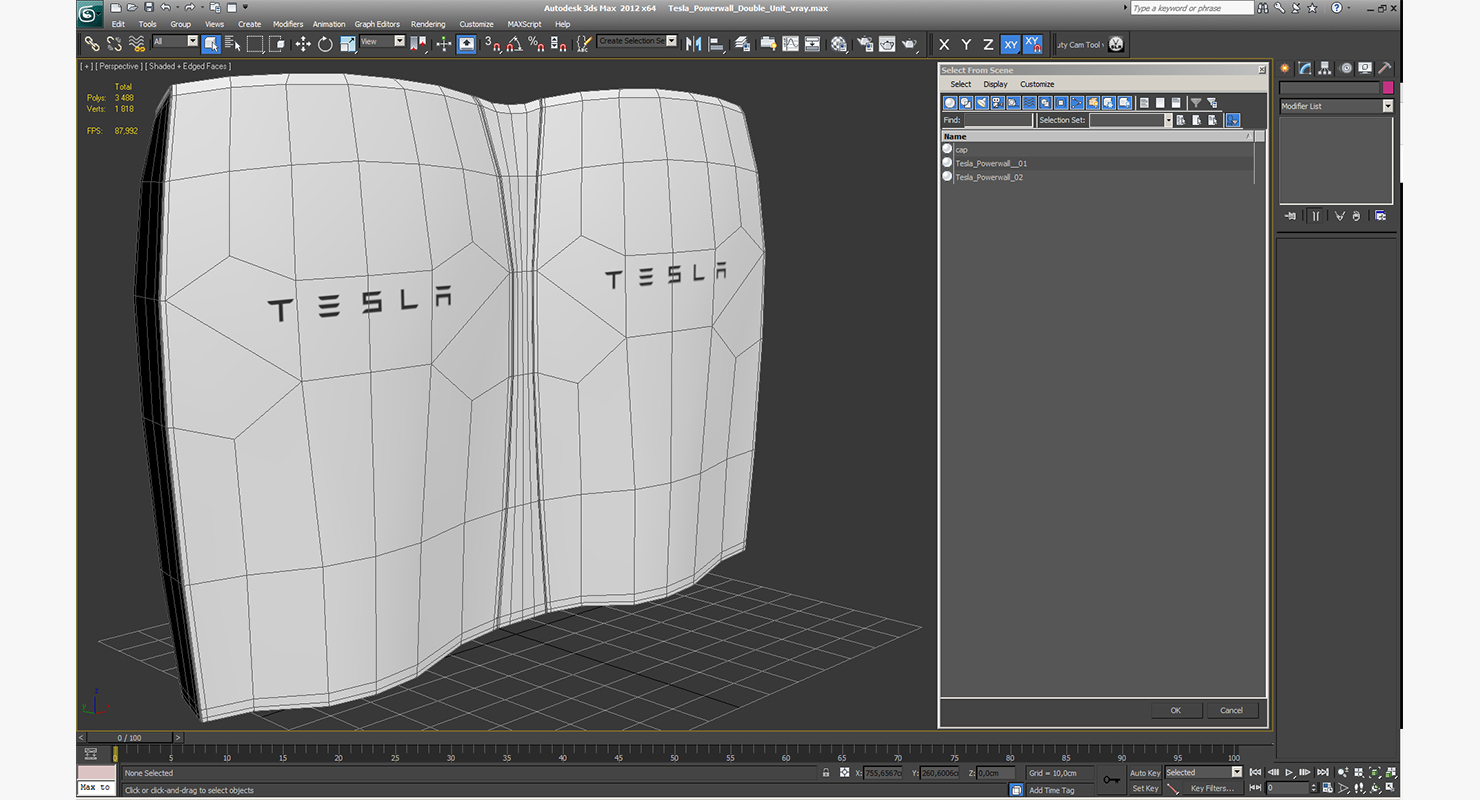
Task: Open the Select by Name tool
Action: [x=233, y=44]
